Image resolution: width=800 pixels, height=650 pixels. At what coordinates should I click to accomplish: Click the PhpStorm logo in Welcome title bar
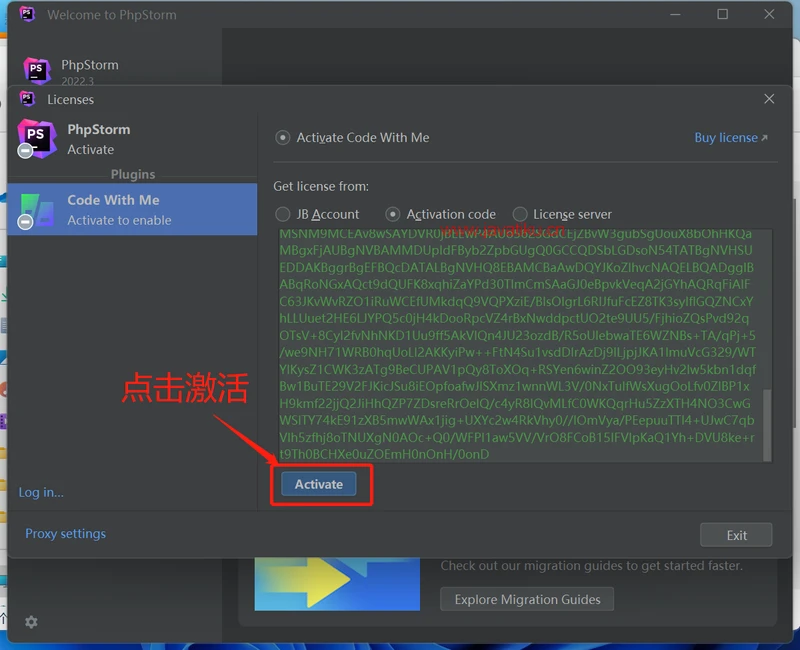tap(28, 15)
